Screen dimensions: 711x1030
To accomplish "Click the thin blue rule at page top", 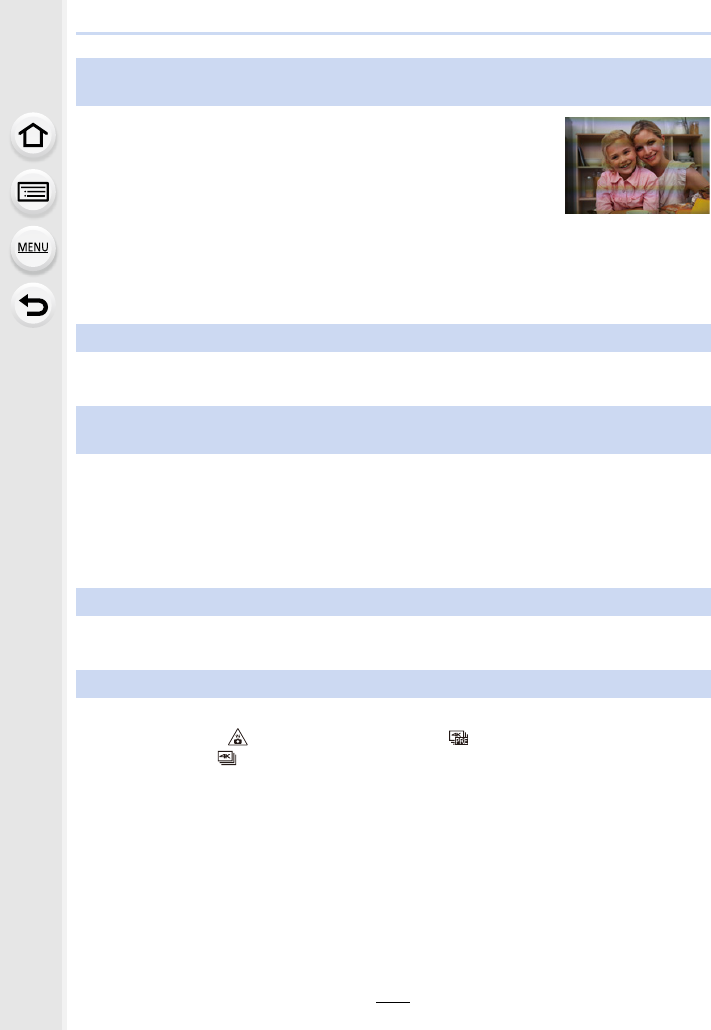I will tap(393, 33).
